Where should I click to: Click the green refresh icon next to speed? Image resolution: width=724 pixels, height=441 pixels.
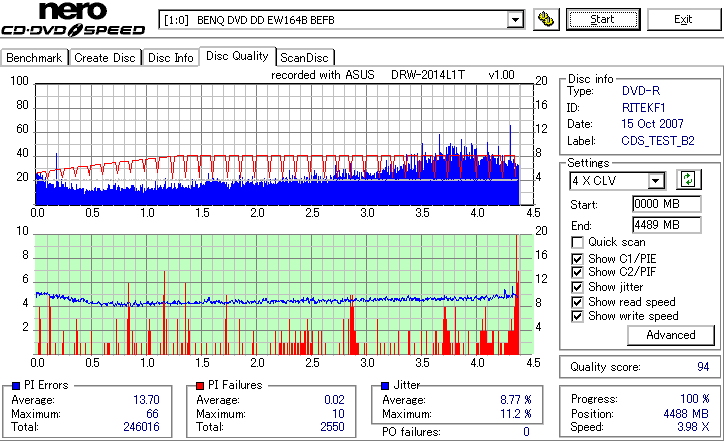(x=688, y=180)
